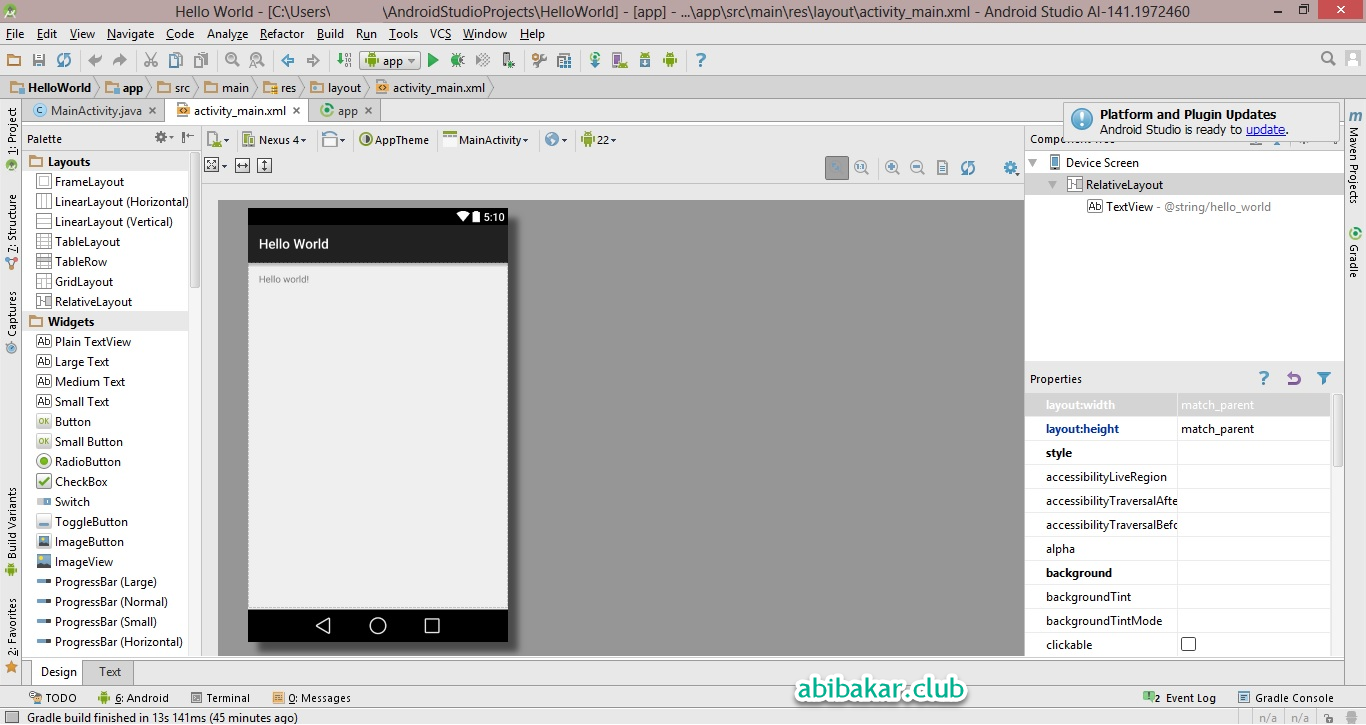Open the API level 22 dropdown
Viewport: 1366px width, 725px height.
598,140
